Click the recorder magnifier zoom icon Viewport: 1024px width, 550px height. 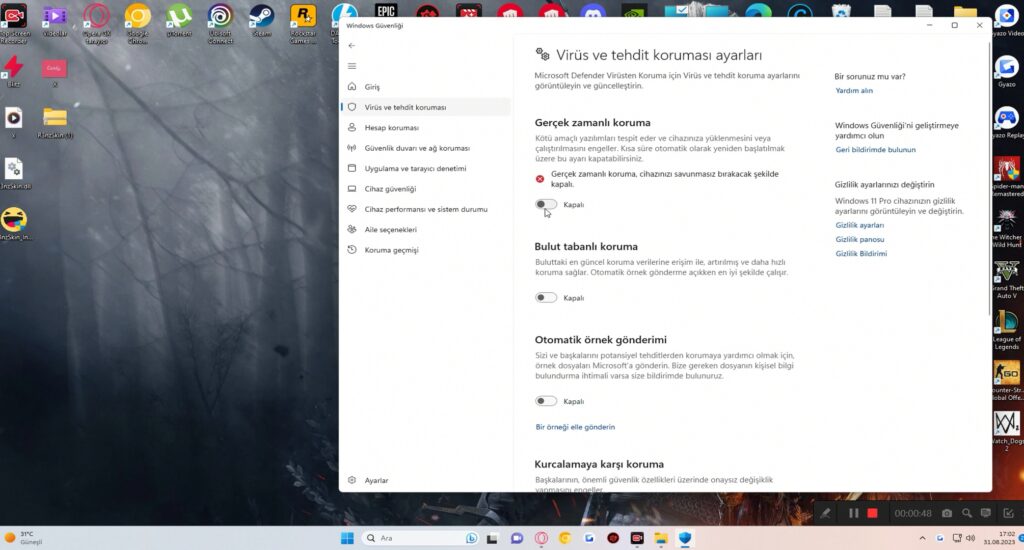click(967, 513)
